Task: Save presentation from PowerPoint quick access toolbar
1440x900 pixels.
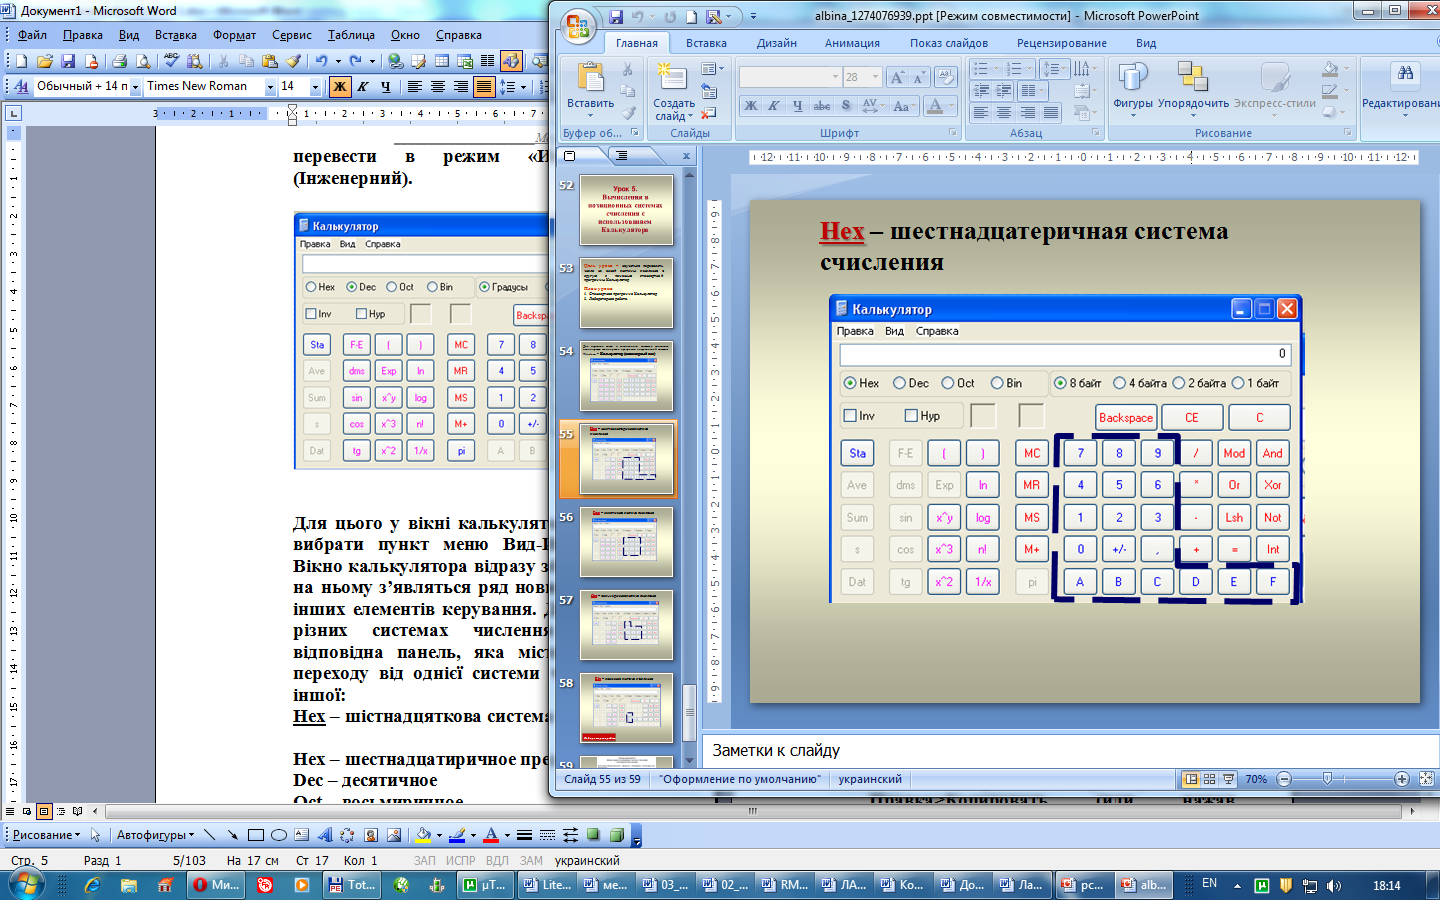Action: tap(616, 17)
